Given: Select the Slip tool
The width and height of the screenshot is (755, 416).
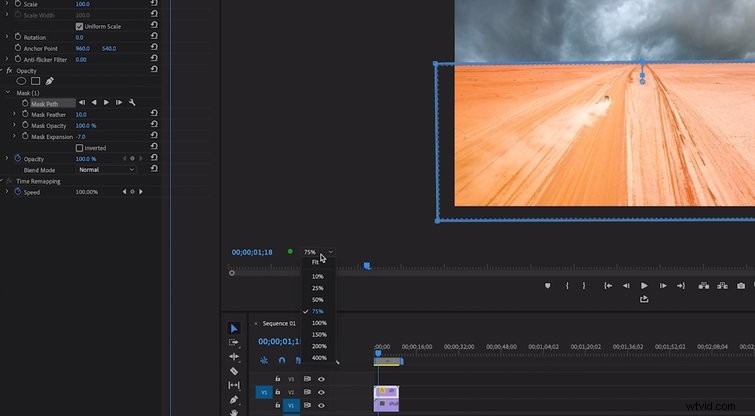Looking at the screenshot, I should point(234,385).
